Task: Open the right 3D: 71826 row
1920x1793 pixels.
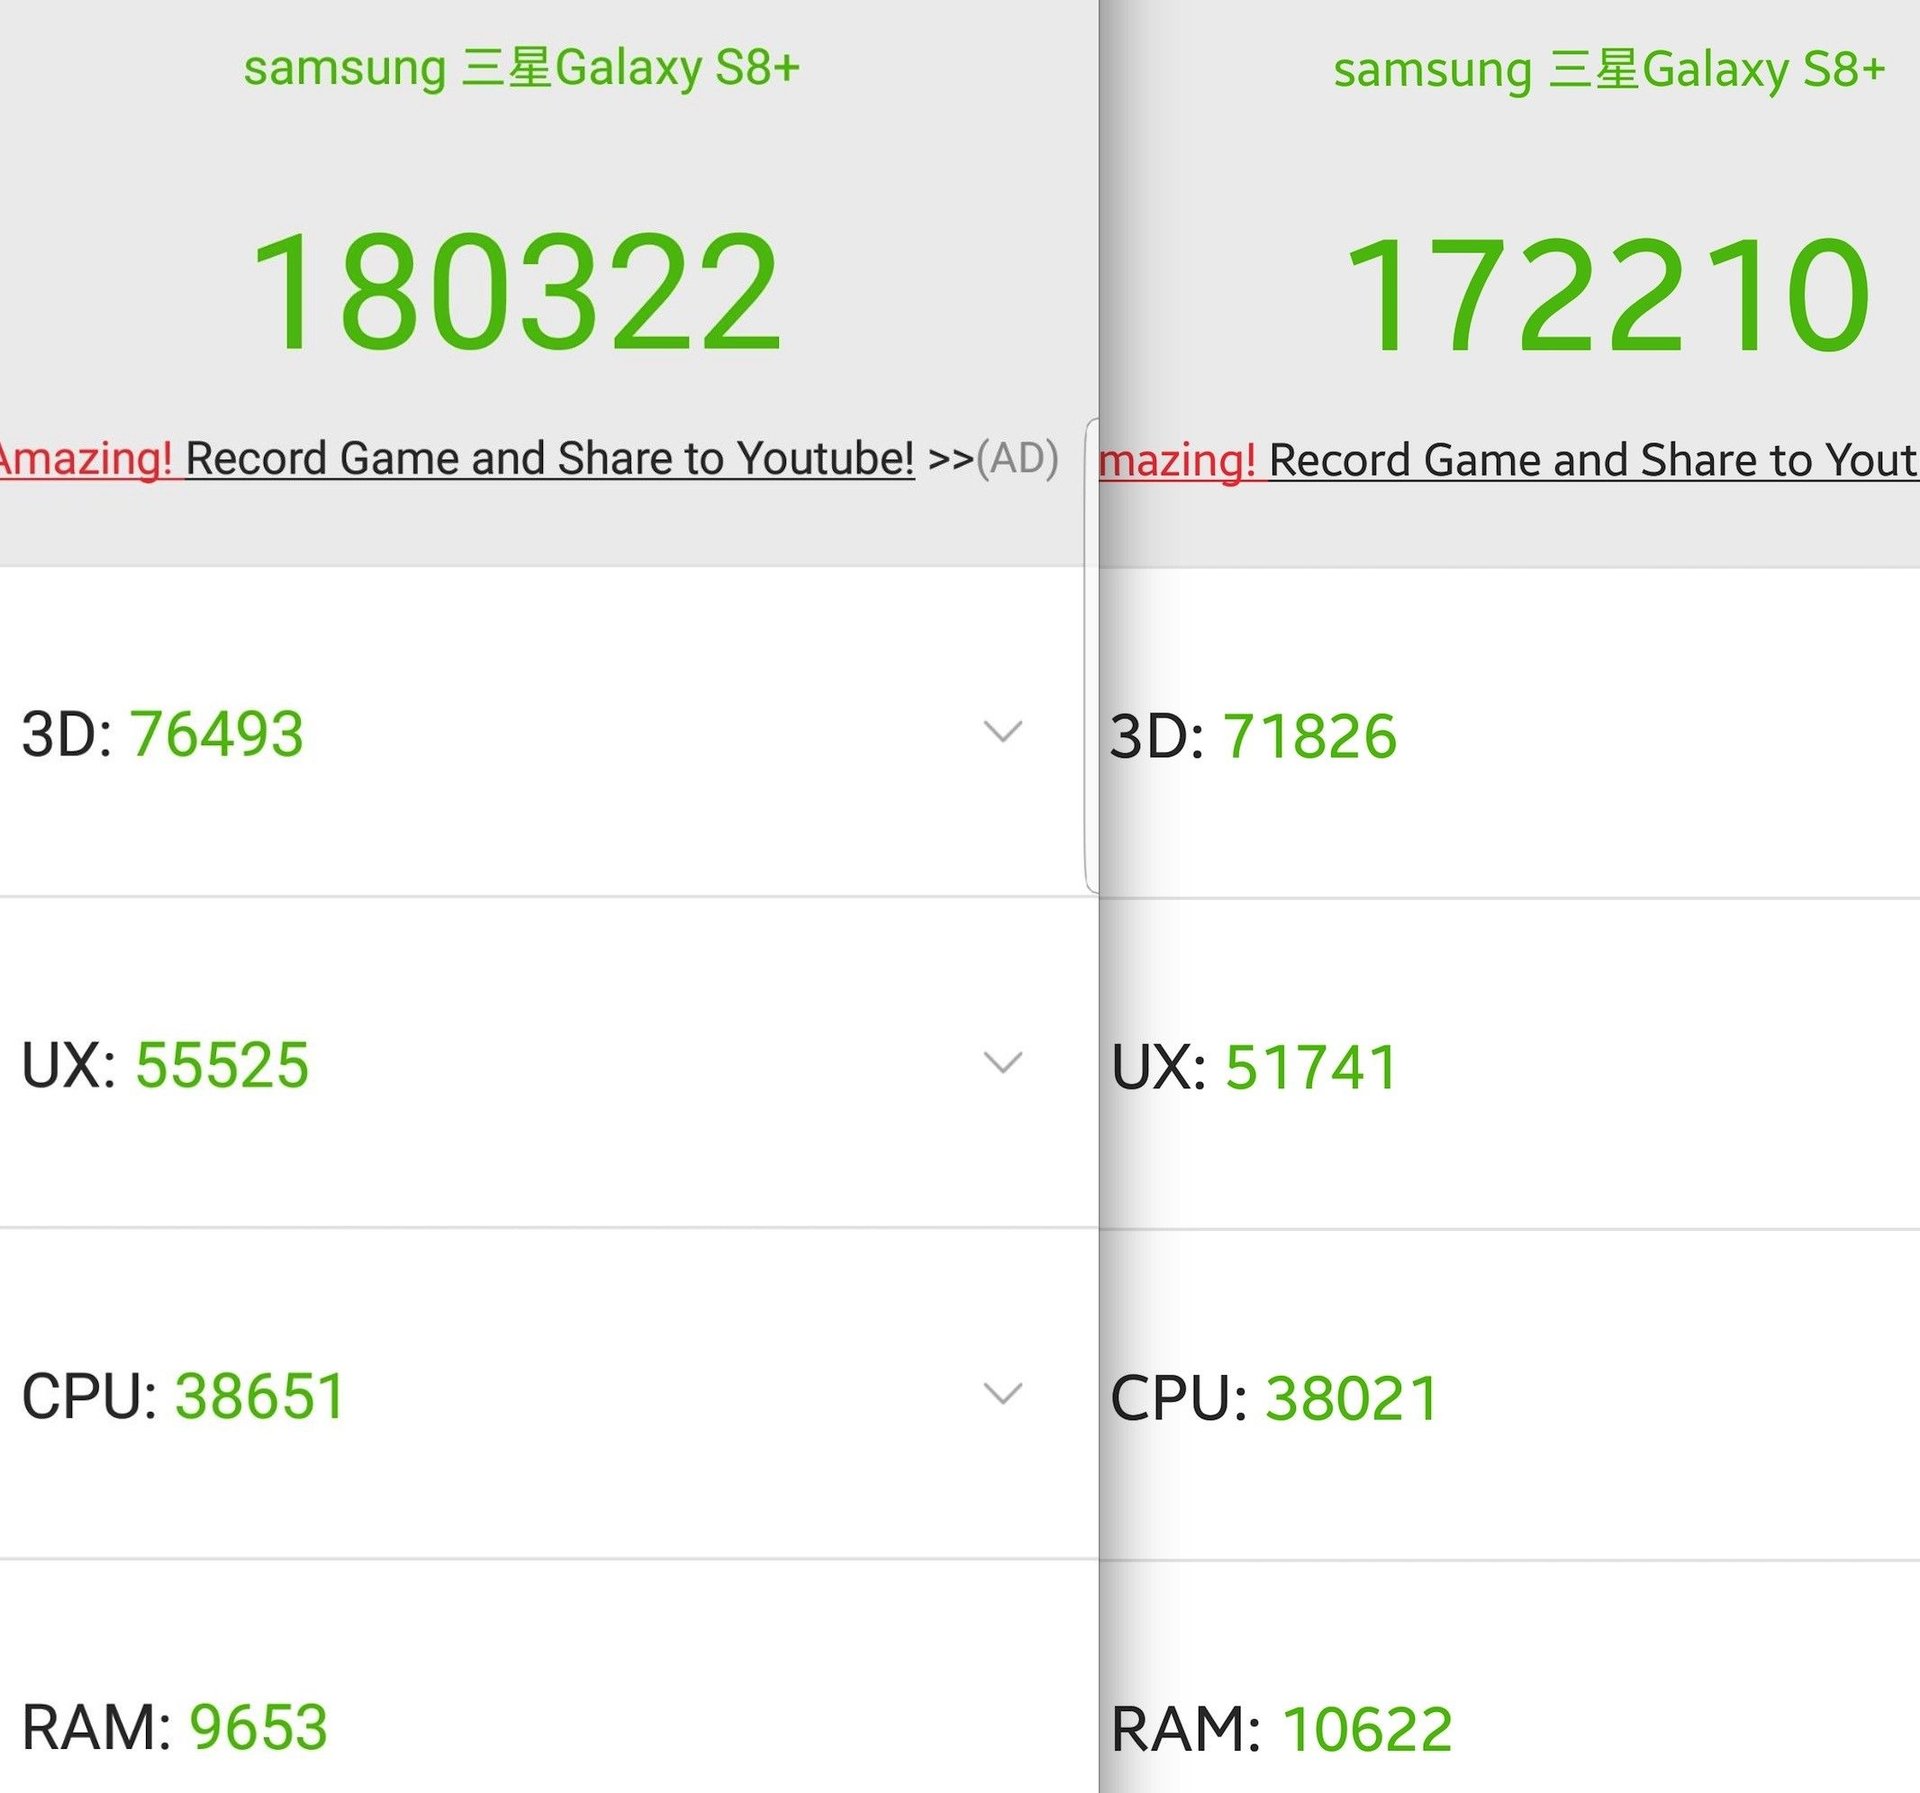Action: pyautogui.click(x=1509, y=735)
